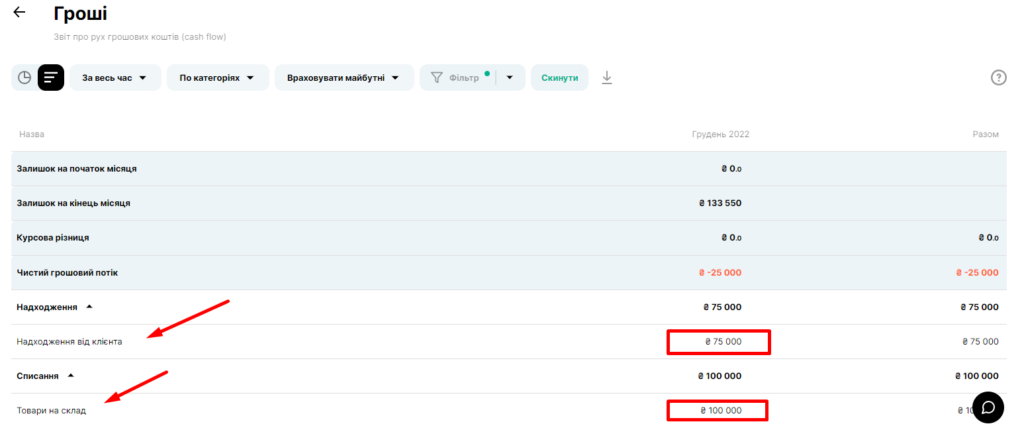This screenshot has height=430, width=1024.
Task: Open the Фільтр filter button
Action: coord(456,78)
